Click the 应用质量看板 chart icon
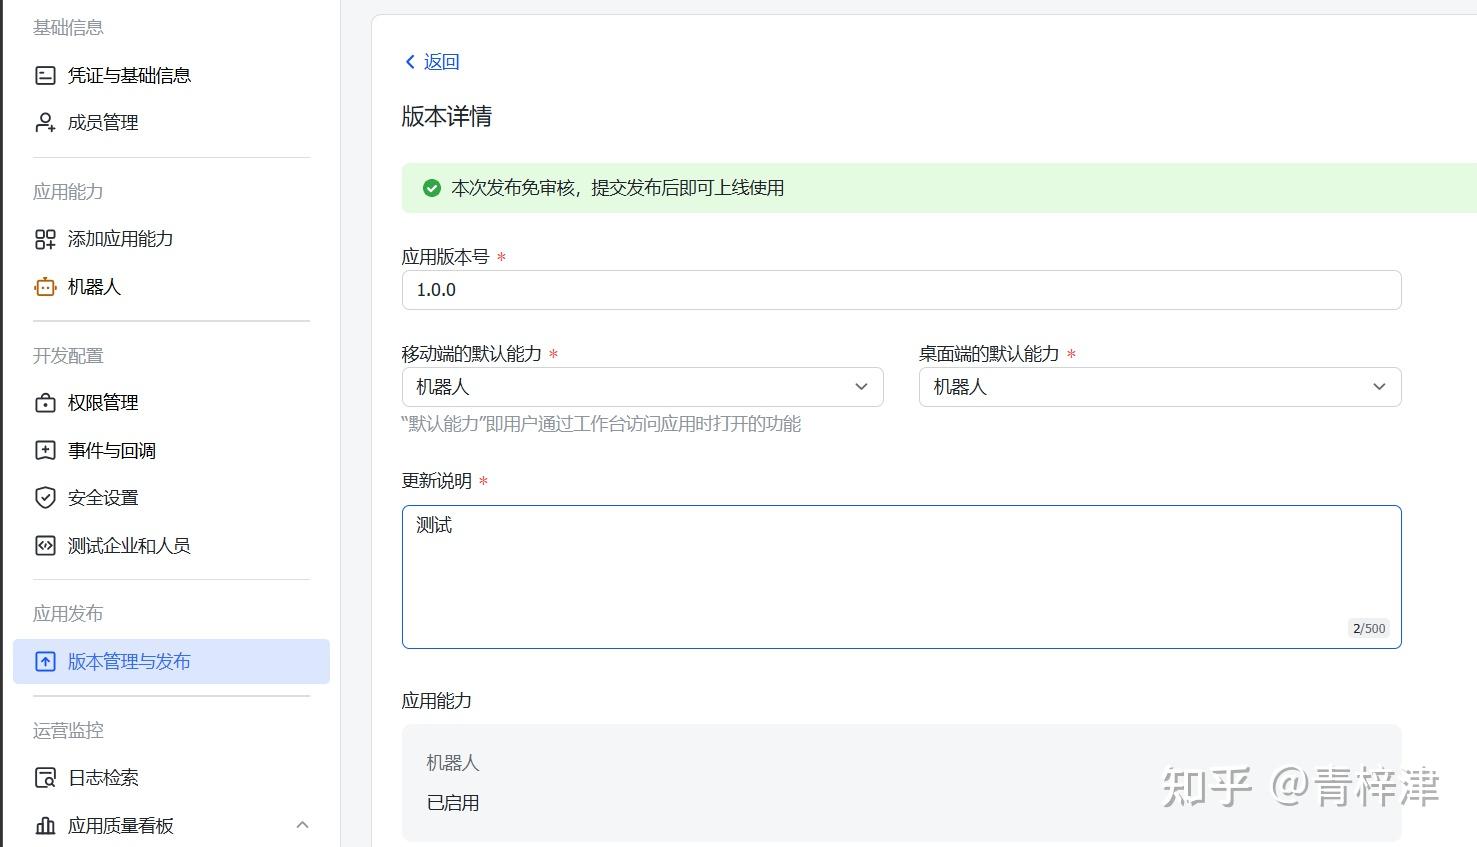 (x=45, y=826)
